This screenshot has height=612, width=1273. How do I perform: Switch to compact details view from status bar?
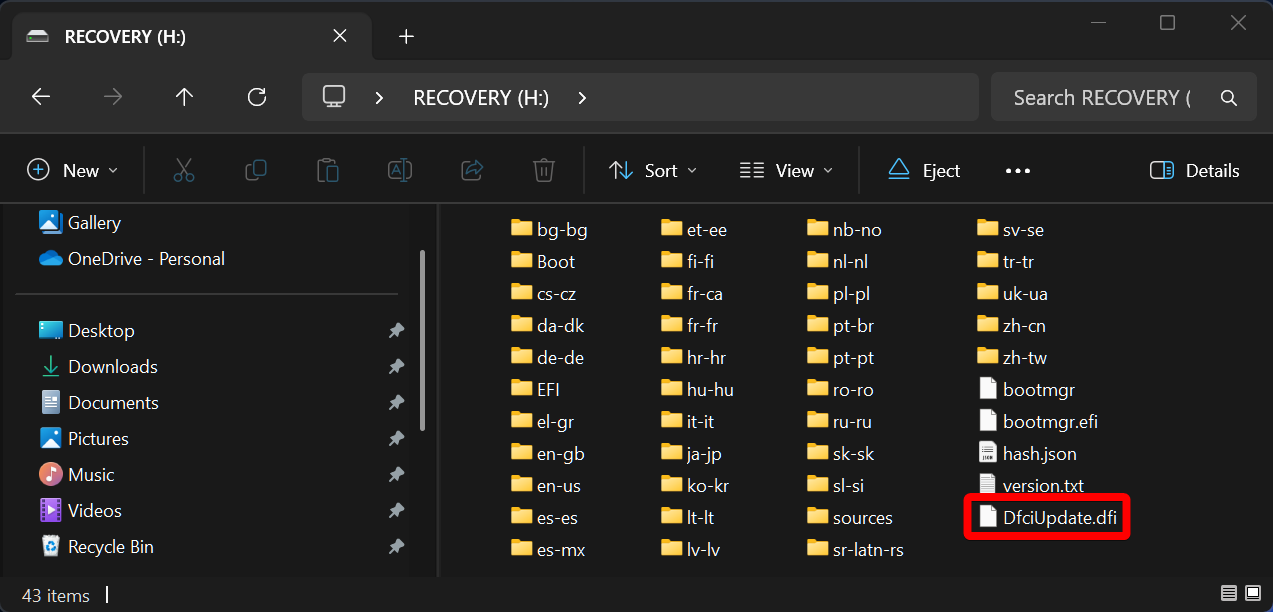[1228, 594]
